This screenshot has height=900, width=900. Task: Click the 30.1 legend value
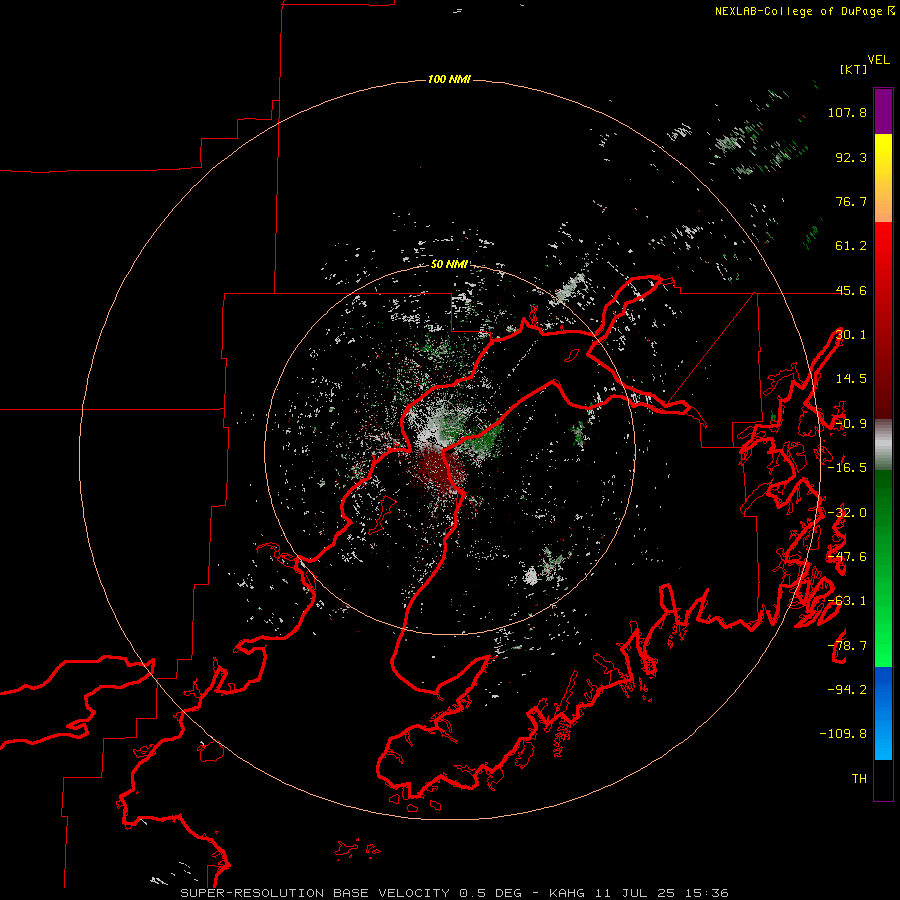point(851,335)
